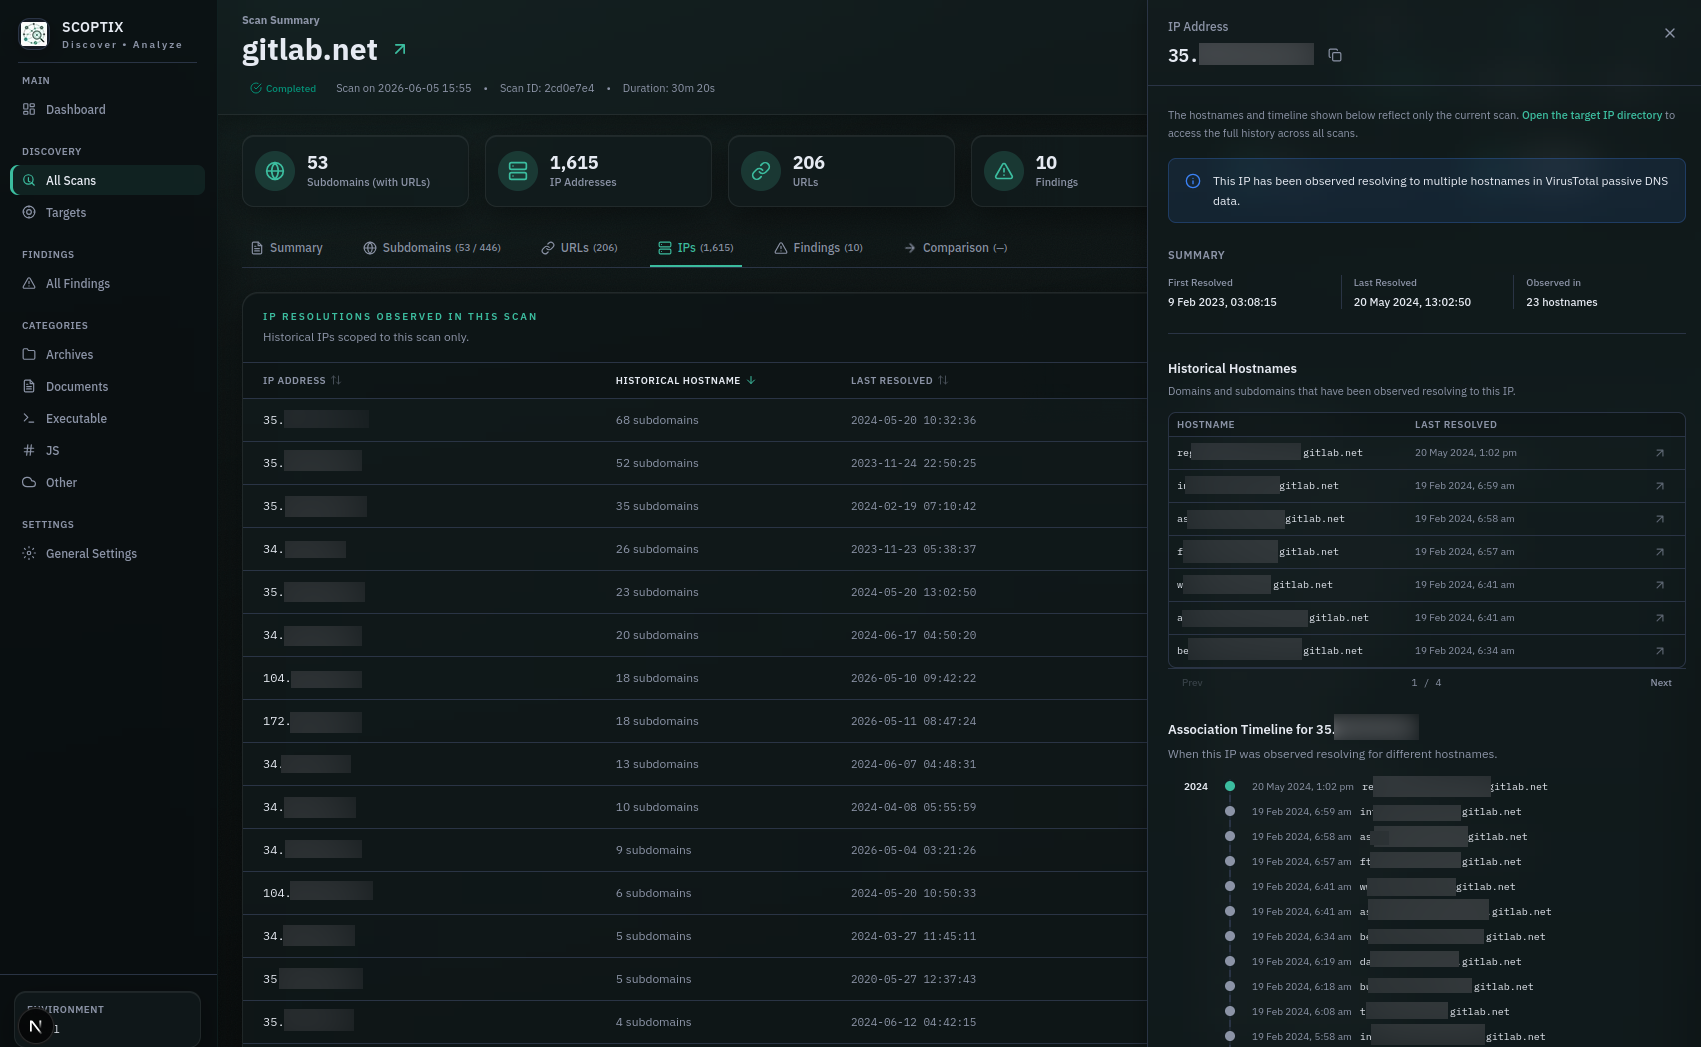Click the info icon in the VirusTotal notice
The height and width of the screenshot is (1047, 1701).
point(1193,181)
